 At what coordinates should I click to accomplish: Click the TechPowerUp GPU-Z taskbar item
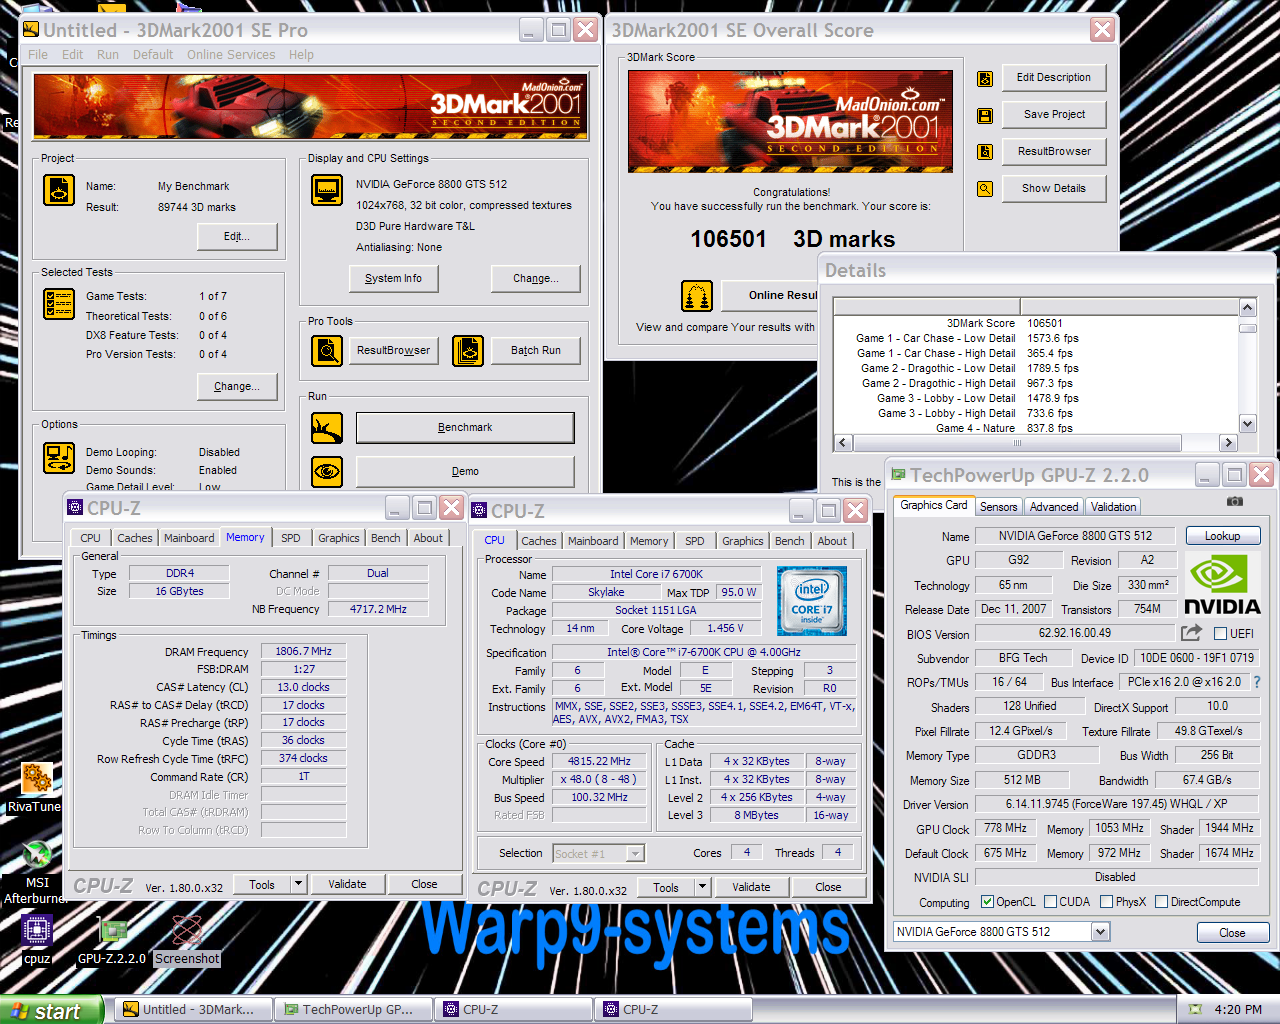[x=355, y=1010]
